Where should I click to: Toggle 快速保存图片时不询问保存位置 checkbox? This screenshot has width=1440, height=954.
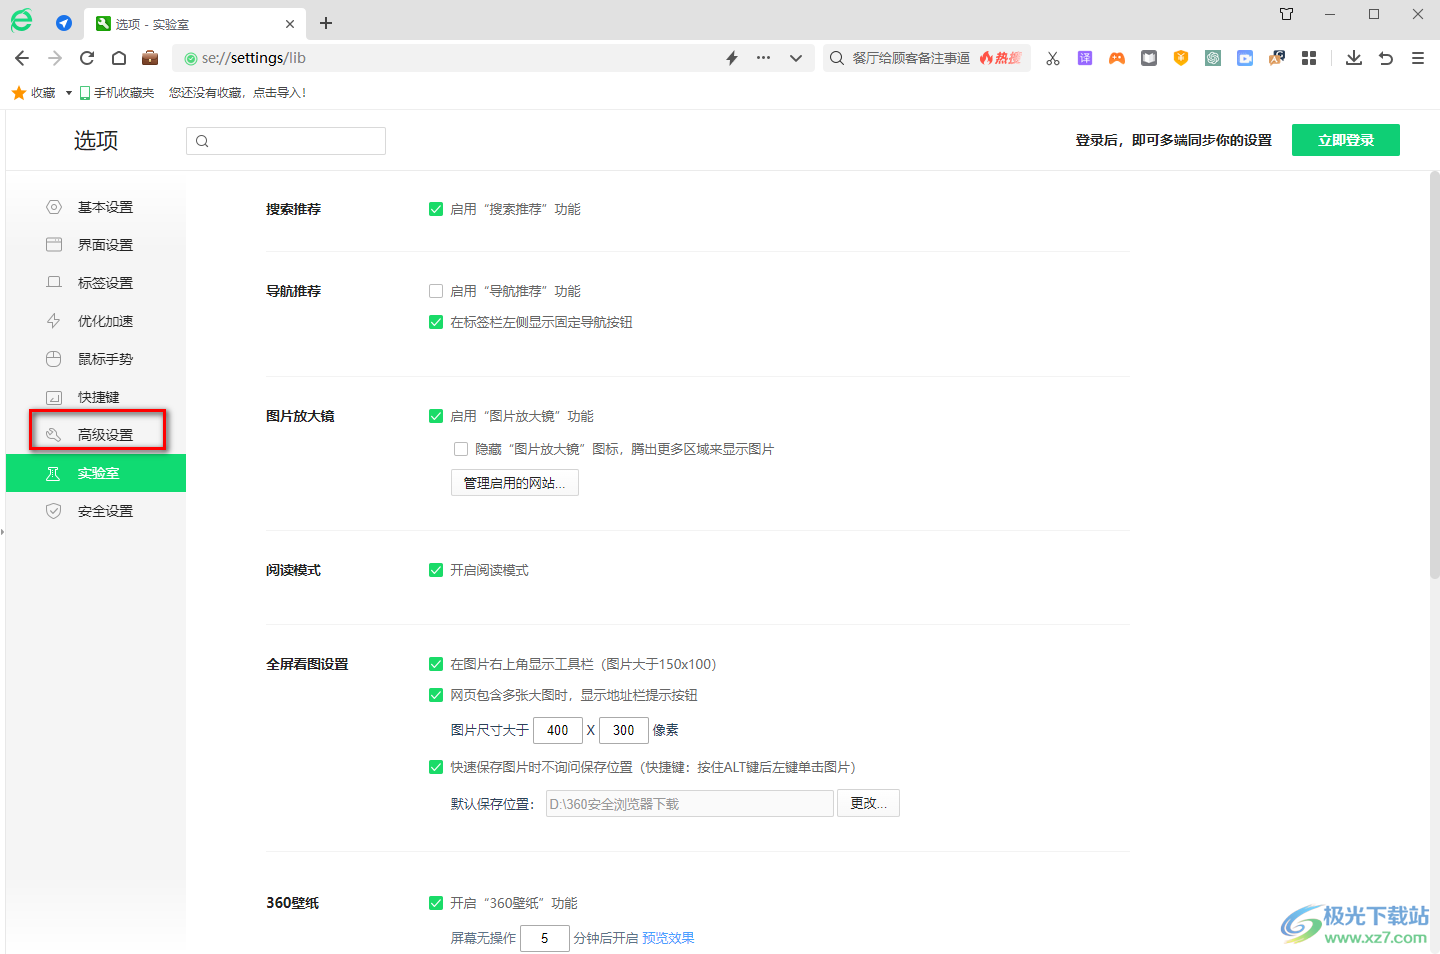coord(436,767)
